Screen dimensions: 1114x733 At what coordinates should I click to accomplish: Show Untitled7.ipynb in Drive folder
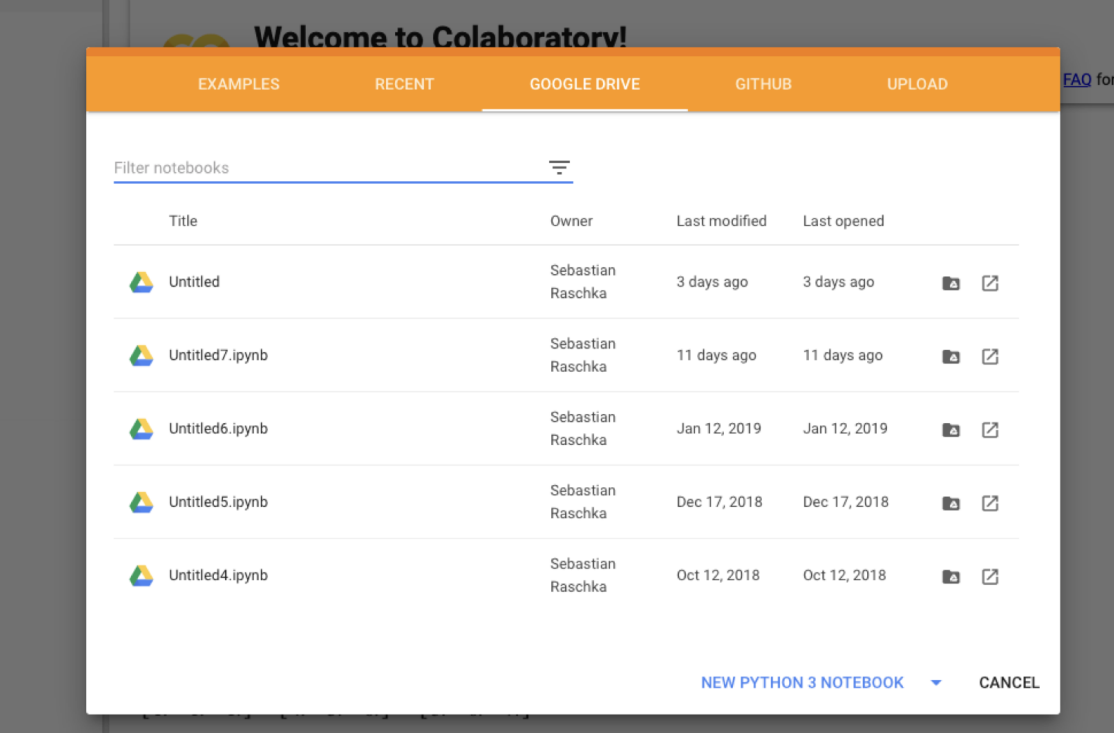pos(951,356)
